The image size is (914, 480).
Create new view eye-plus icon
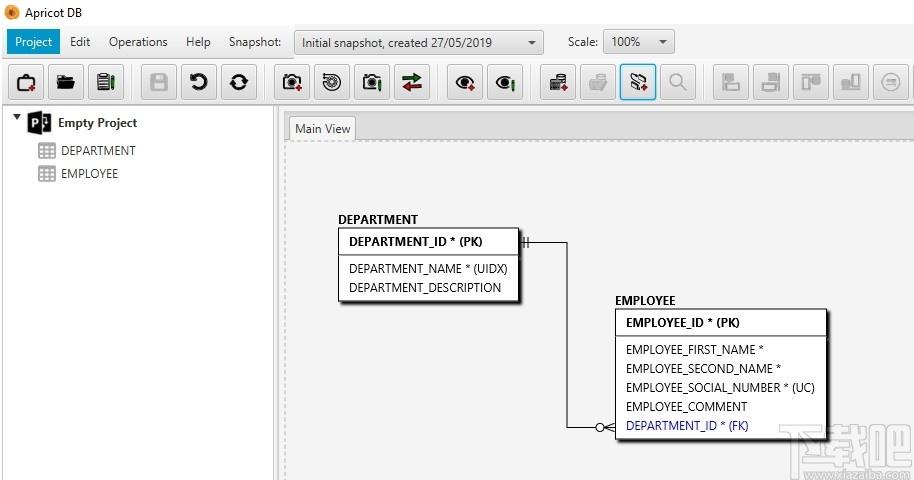click(x=465, y=82)
